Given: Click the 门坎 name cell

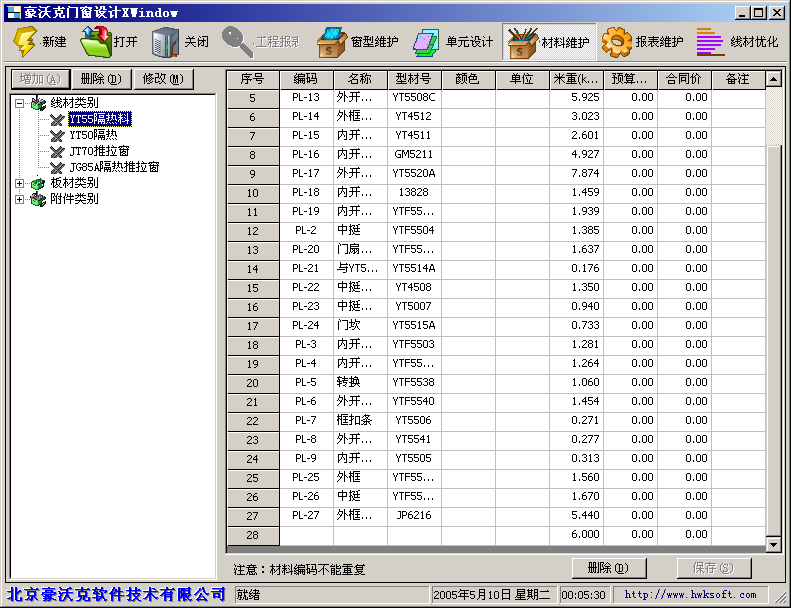Looking at the screenshot, I should click(360, 325).
